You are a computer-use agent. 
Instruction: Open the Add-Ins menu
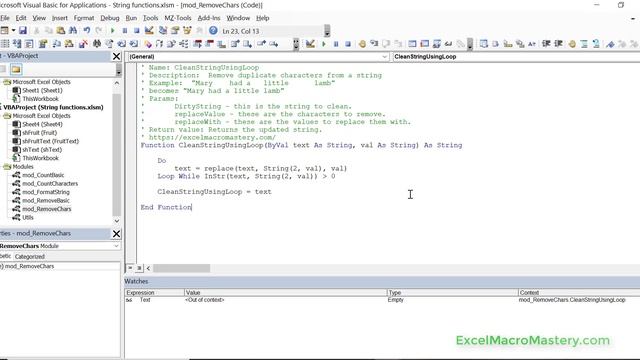[209, 18]
